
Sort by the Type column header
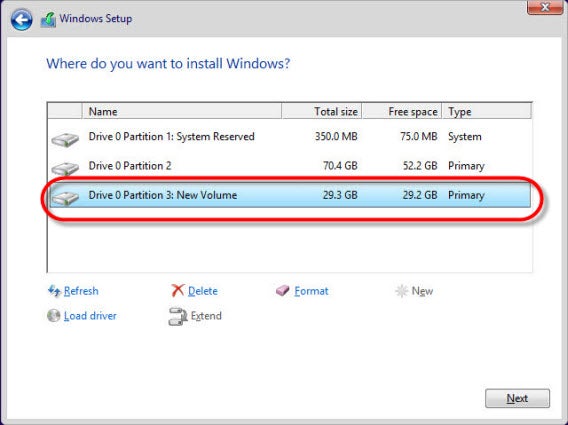click(x=486, y=111)
